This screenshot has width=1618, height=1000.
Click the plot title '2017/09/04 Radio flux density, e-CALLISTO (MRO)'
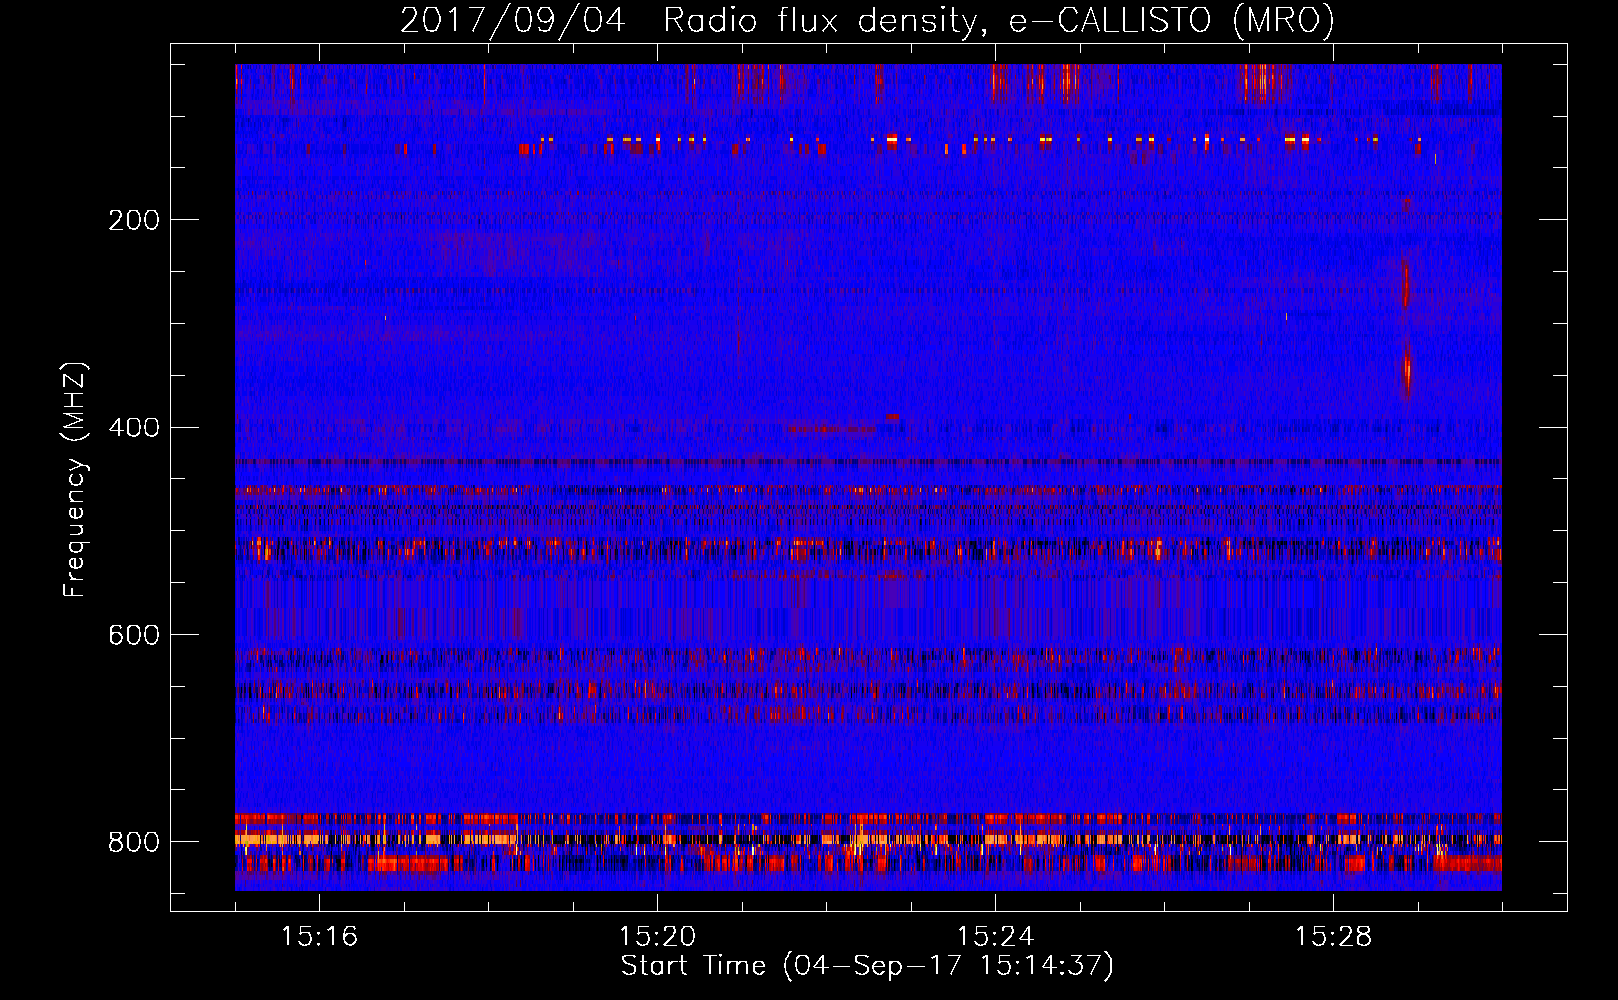coord(867,20)
